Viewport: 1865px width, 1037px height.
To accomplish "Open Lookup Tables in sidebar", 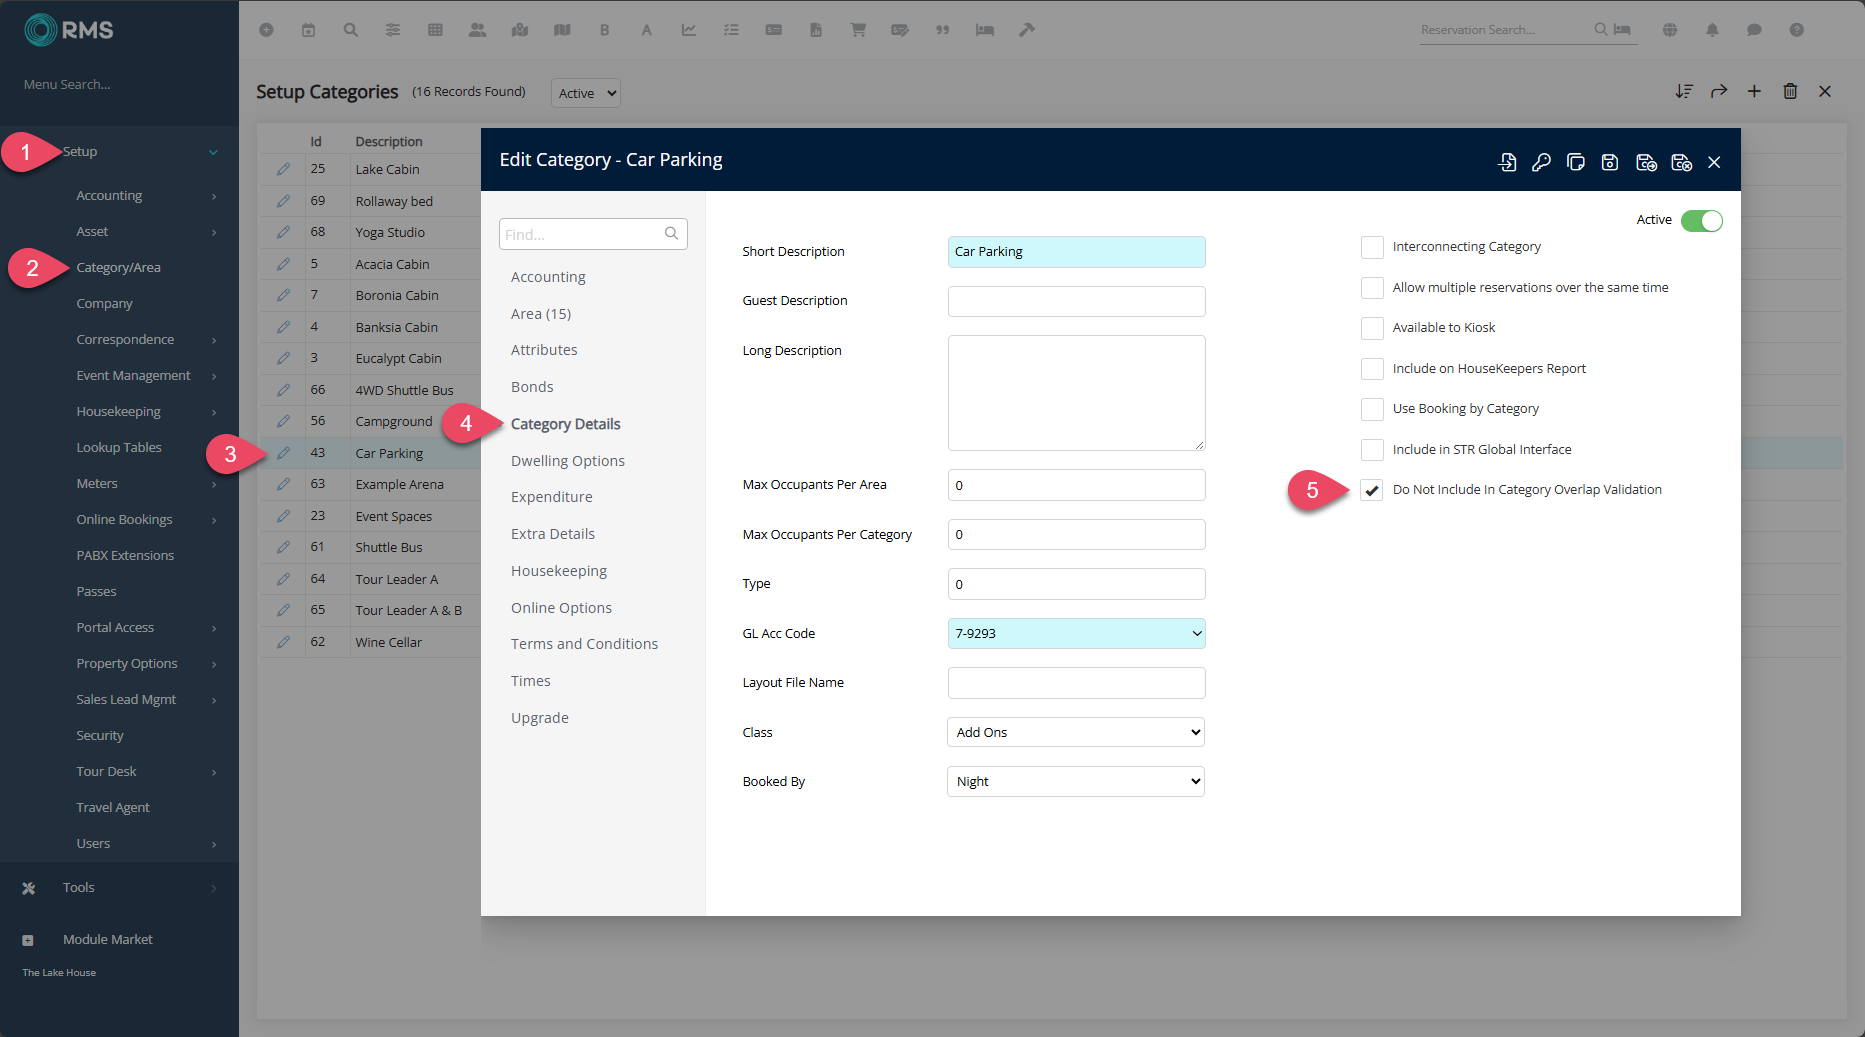I will click(119, 448).
